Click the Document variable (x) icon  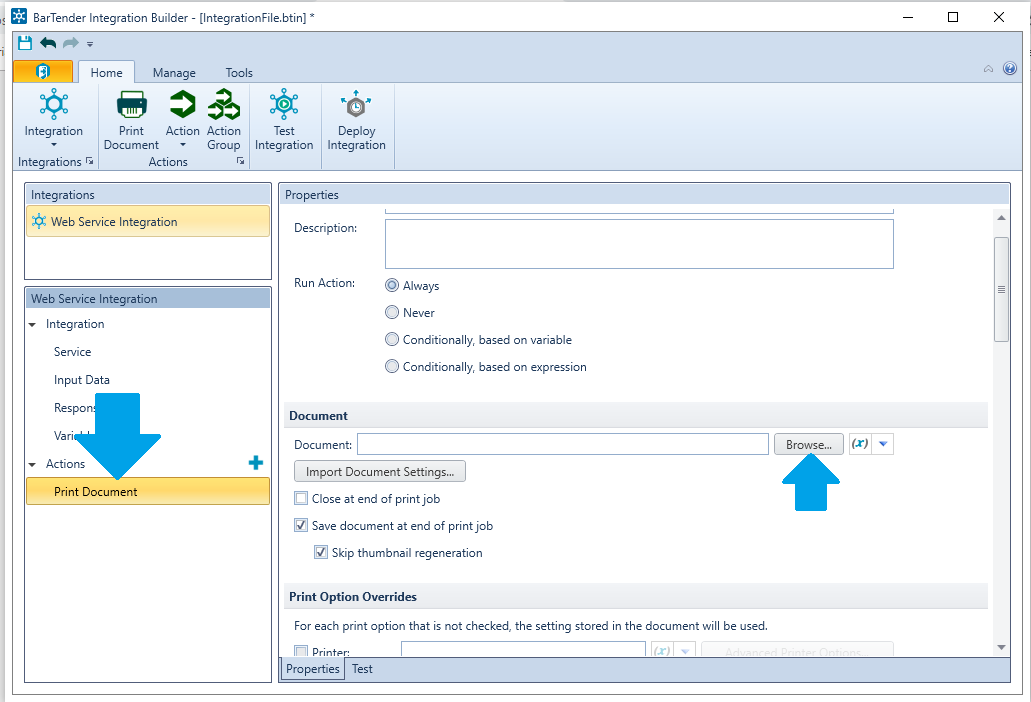coord(860,444)
